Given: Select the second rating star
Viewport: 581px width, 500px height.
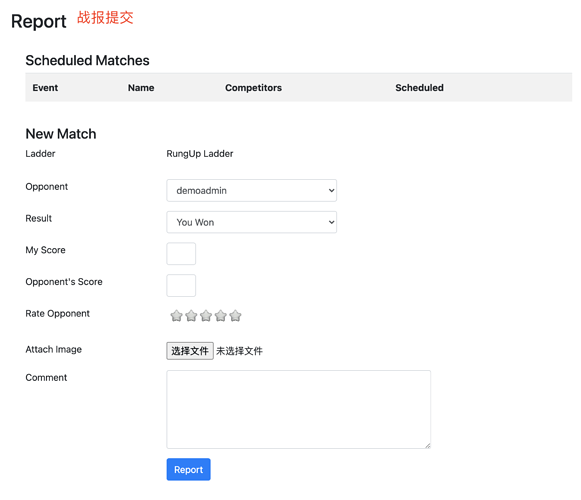Looking at the screenshot, I should click(x=191, y=316).
